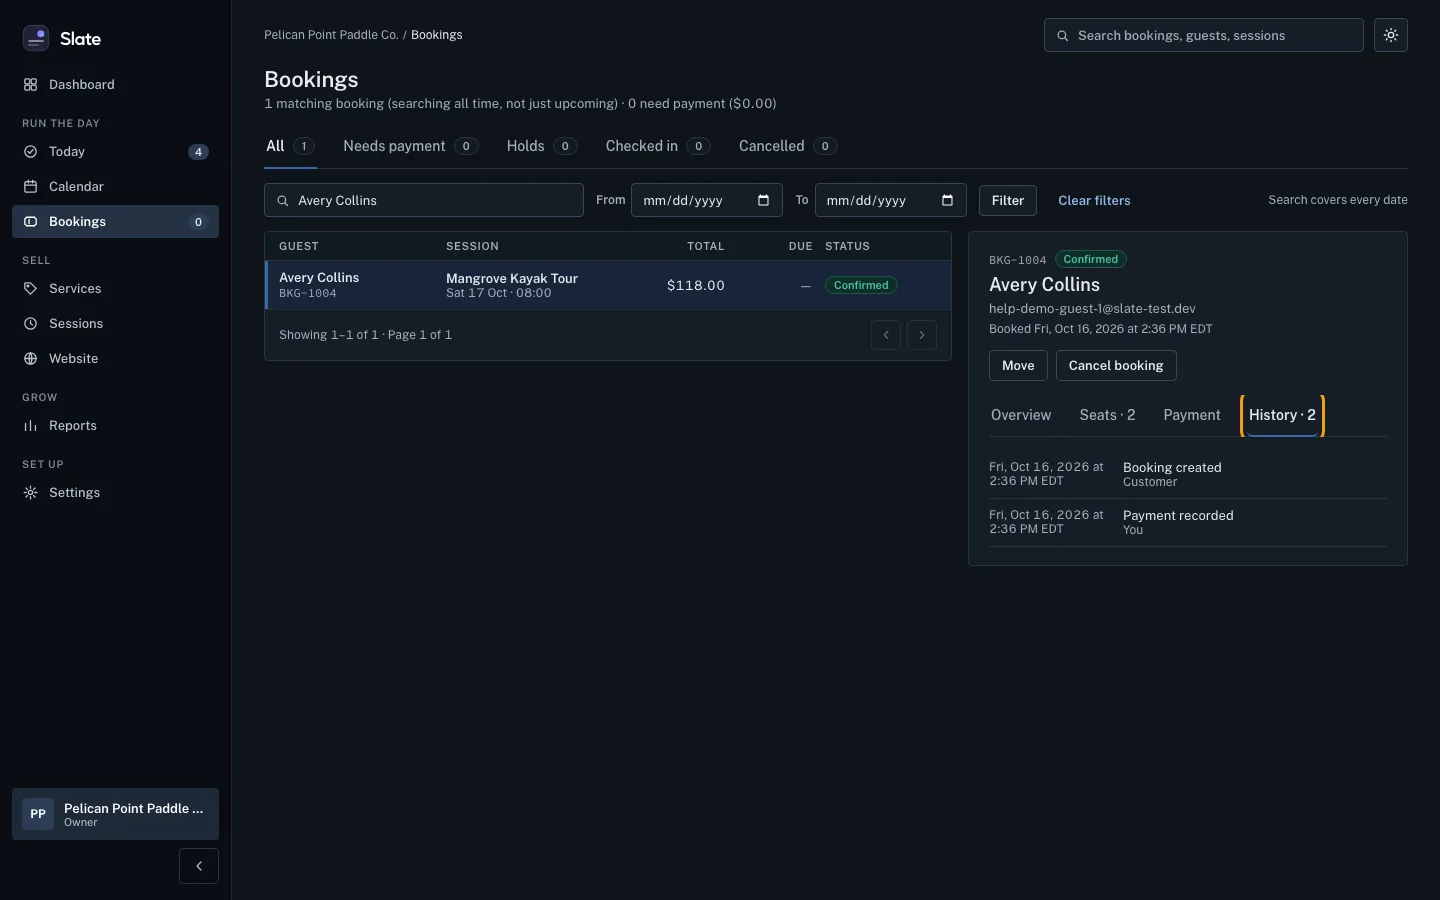Switch to the Cancelled tab
The height and width of the screenshot is (900, 1440).
787,146
